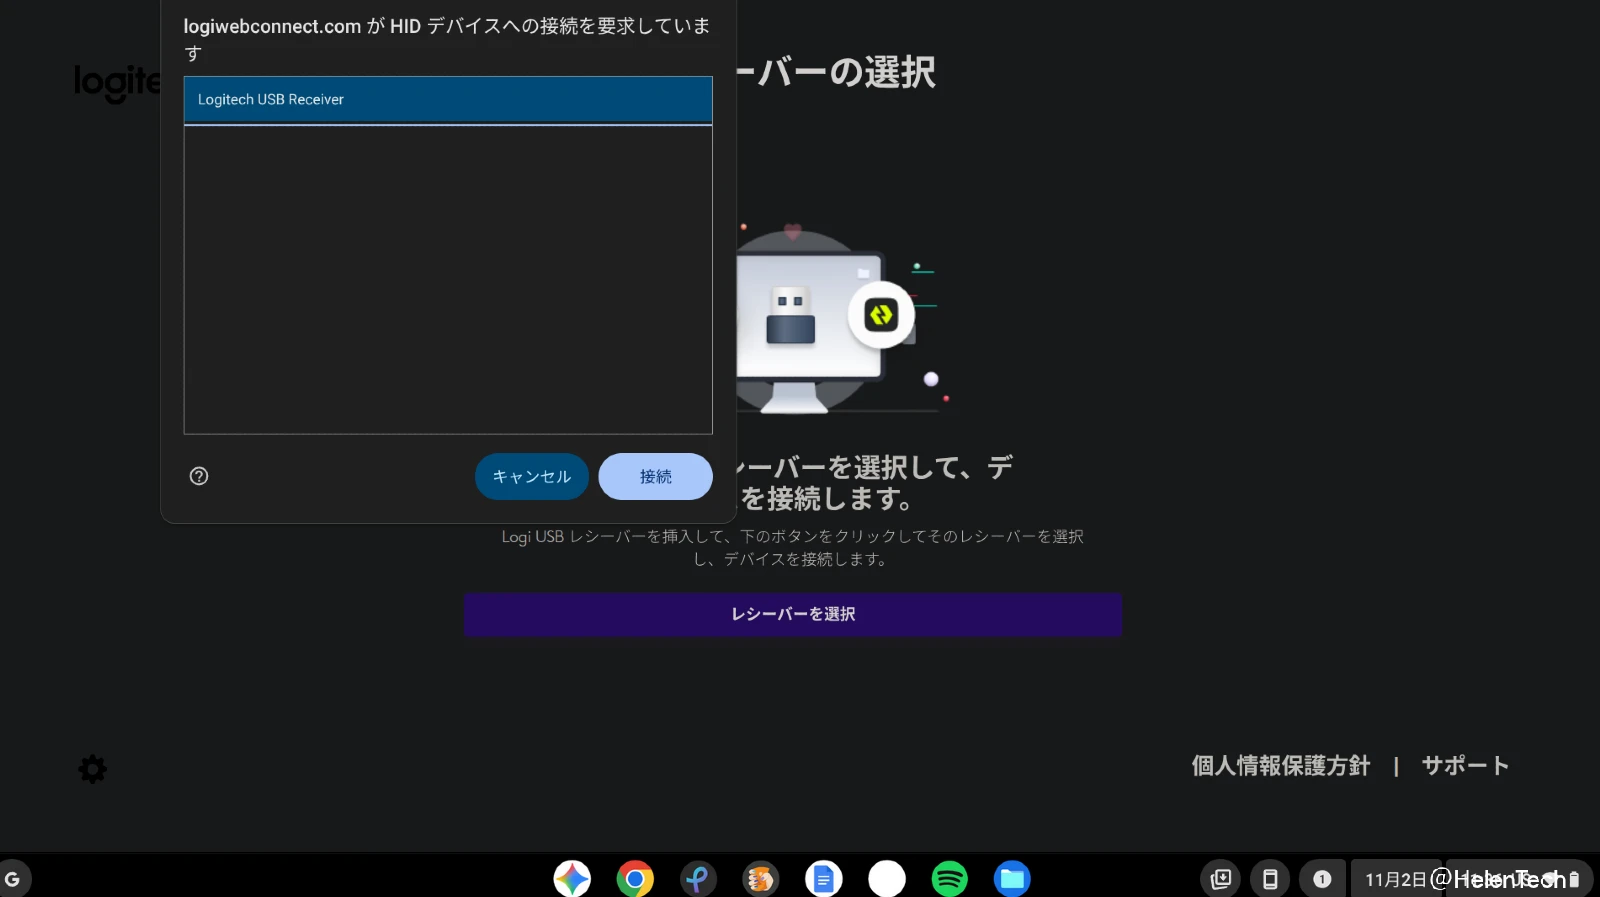The width and height of the screenshot is (1600, 897).
Task: Open the 個人情報保護方針 privacy policy link
Action: [1281, 766]
